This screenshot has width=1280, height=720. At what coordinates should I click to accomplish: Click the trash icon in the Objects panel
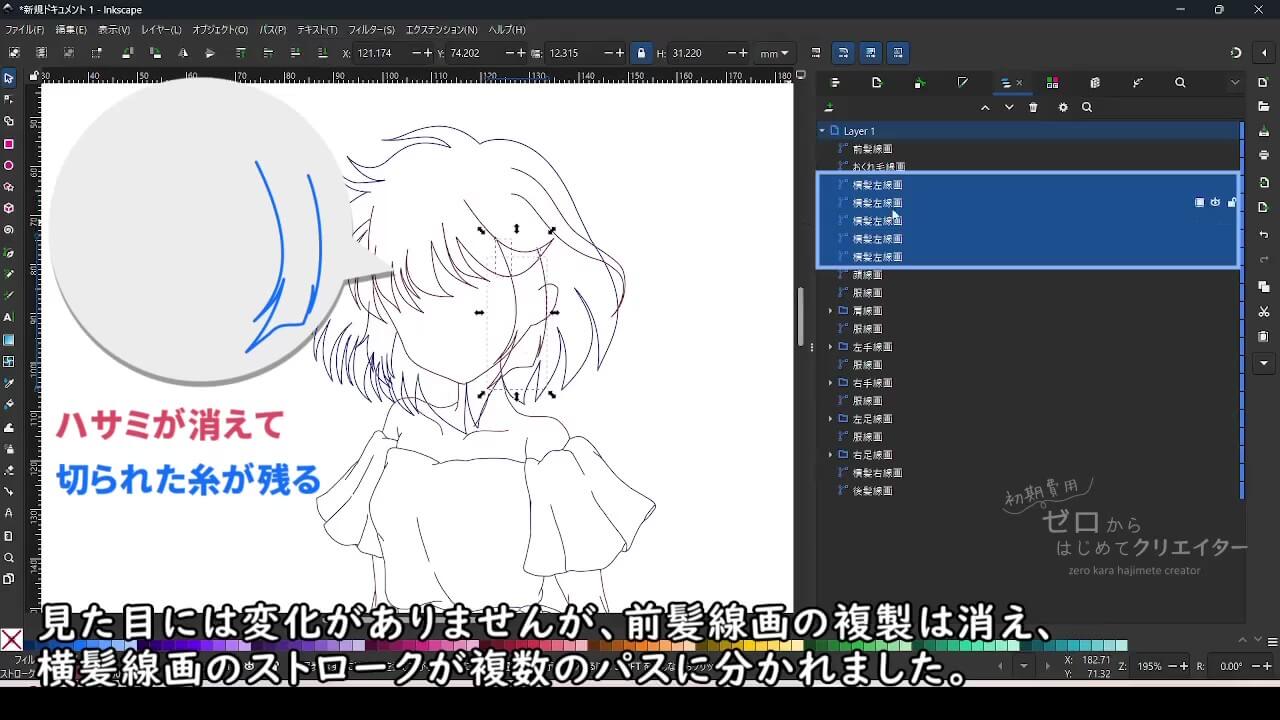[1033, 106]
